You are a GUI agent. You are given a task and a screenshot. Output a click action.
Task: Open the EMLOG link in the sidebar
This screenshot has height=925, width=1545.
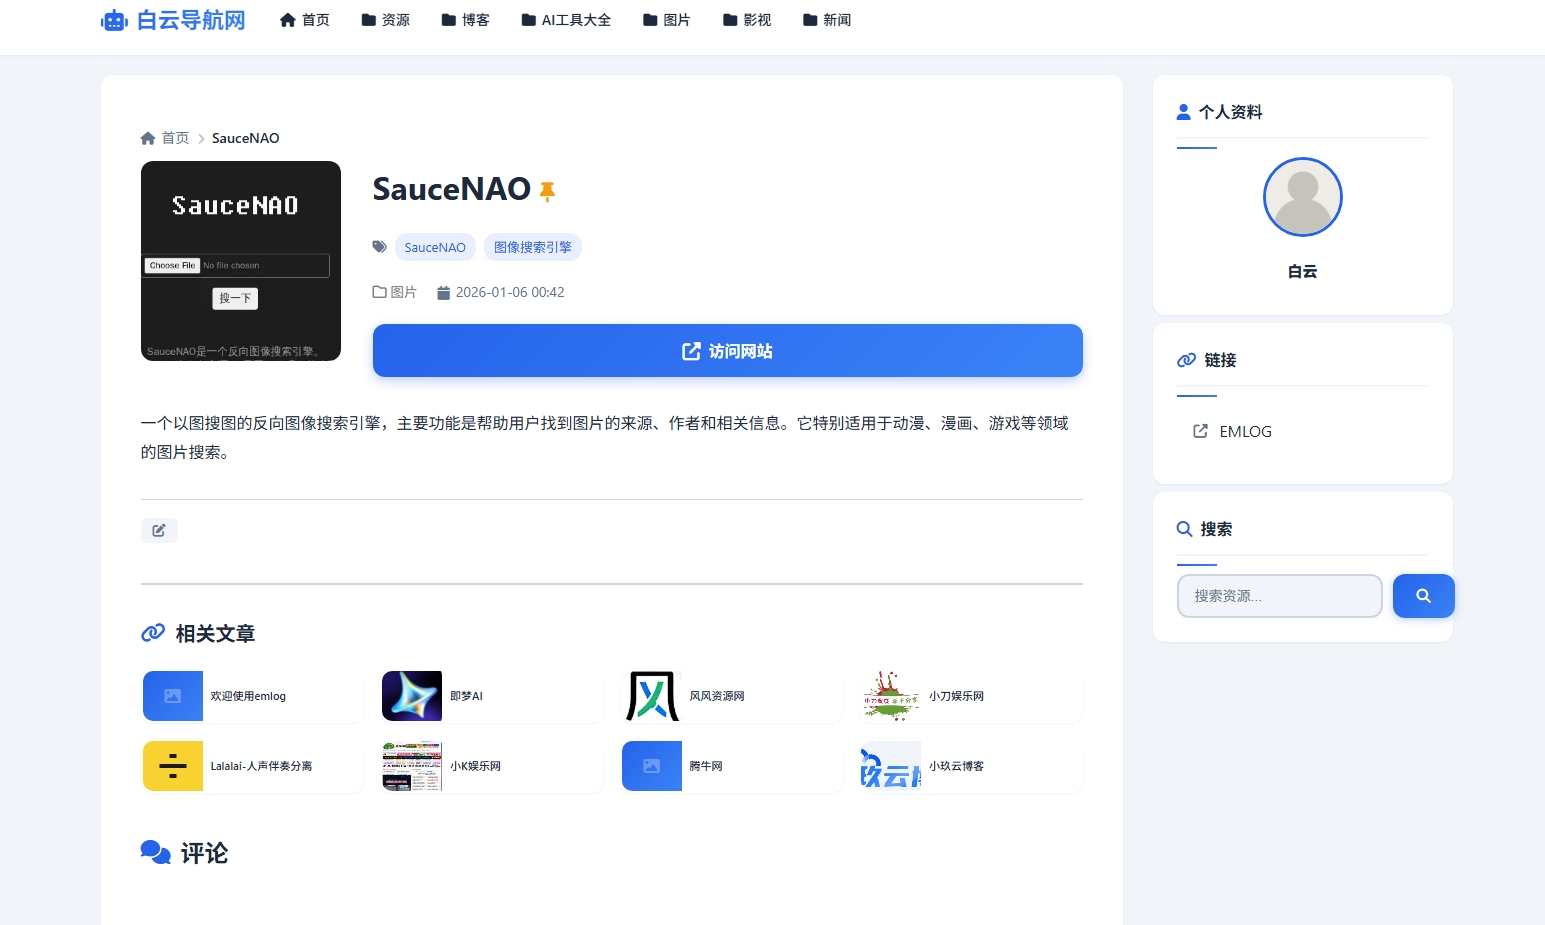coord(1245,431)
